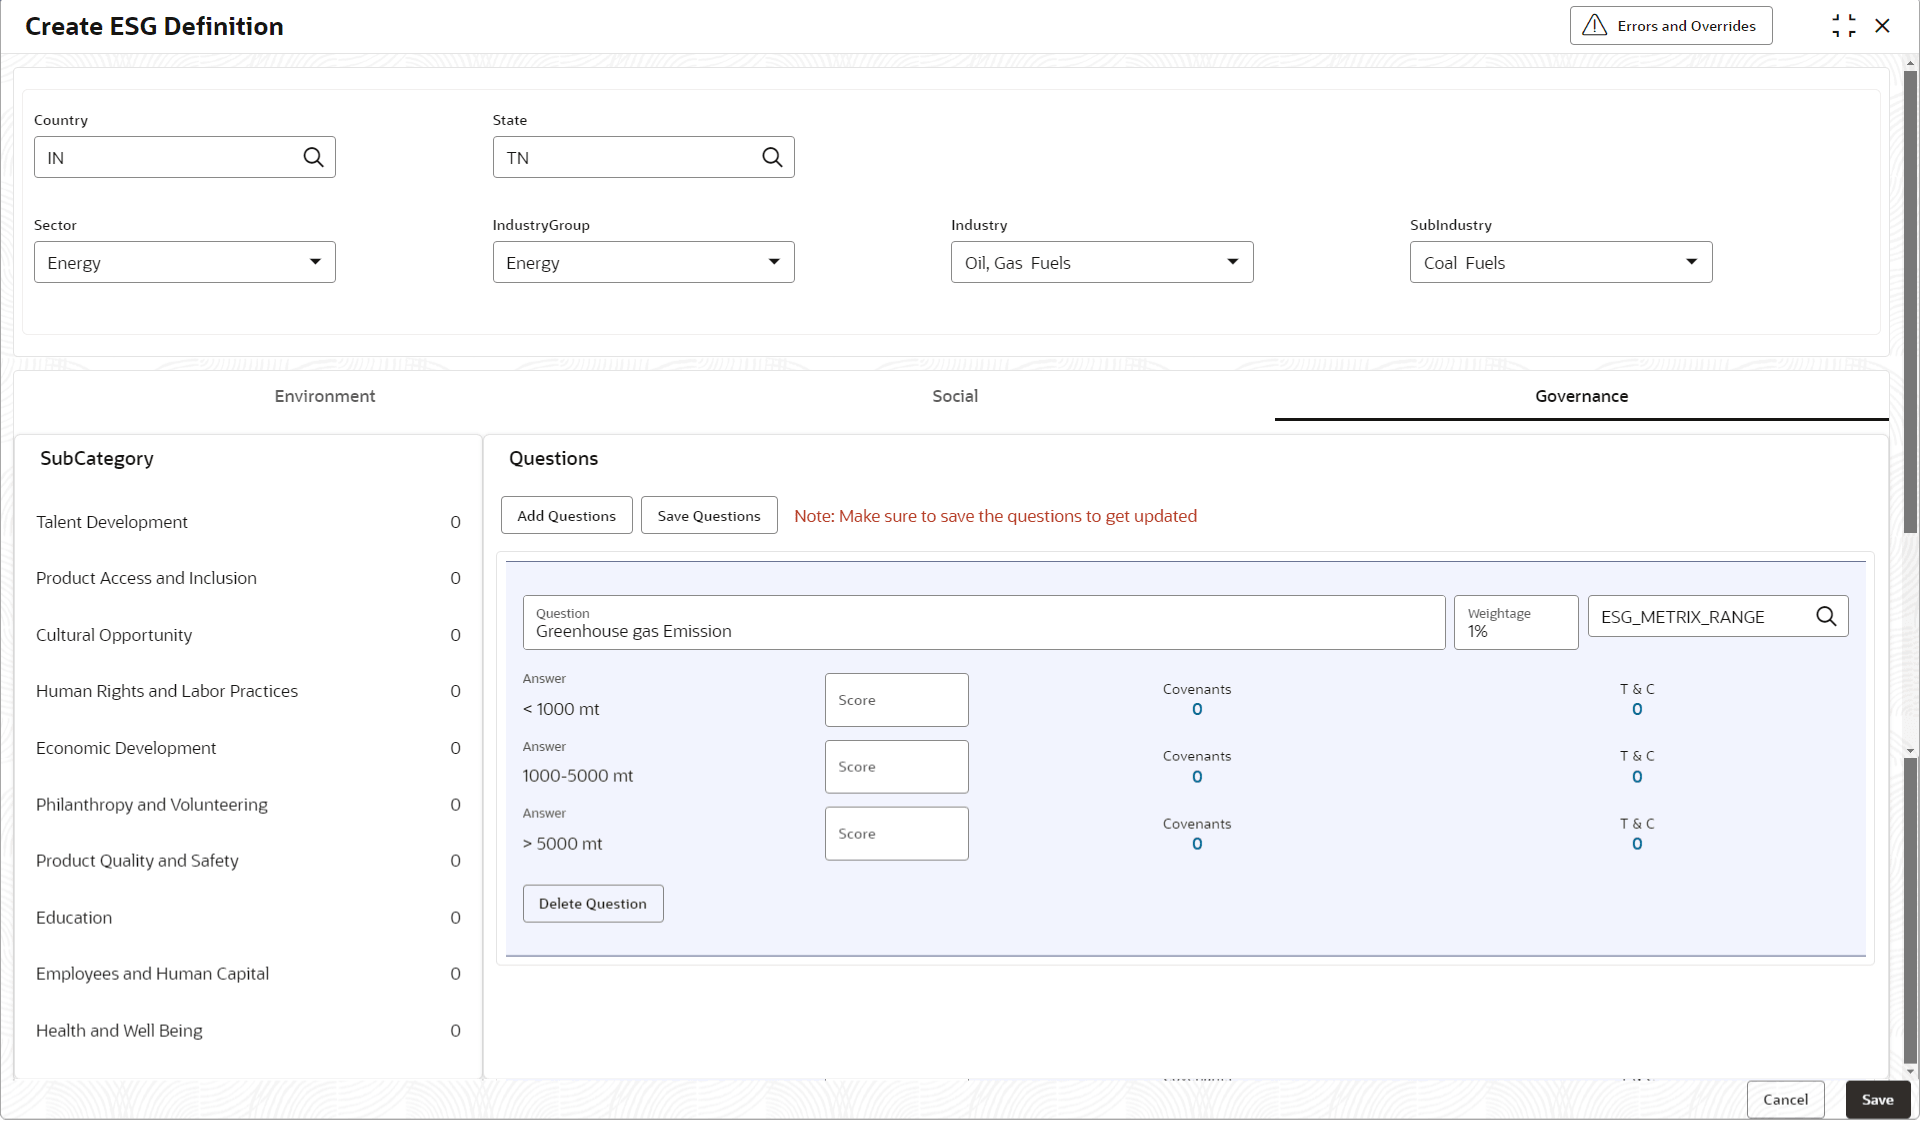
Task: Open the SubIndustry Coal Fuels dropdown
Action: pyautogui.click(x=1691, y=262)
